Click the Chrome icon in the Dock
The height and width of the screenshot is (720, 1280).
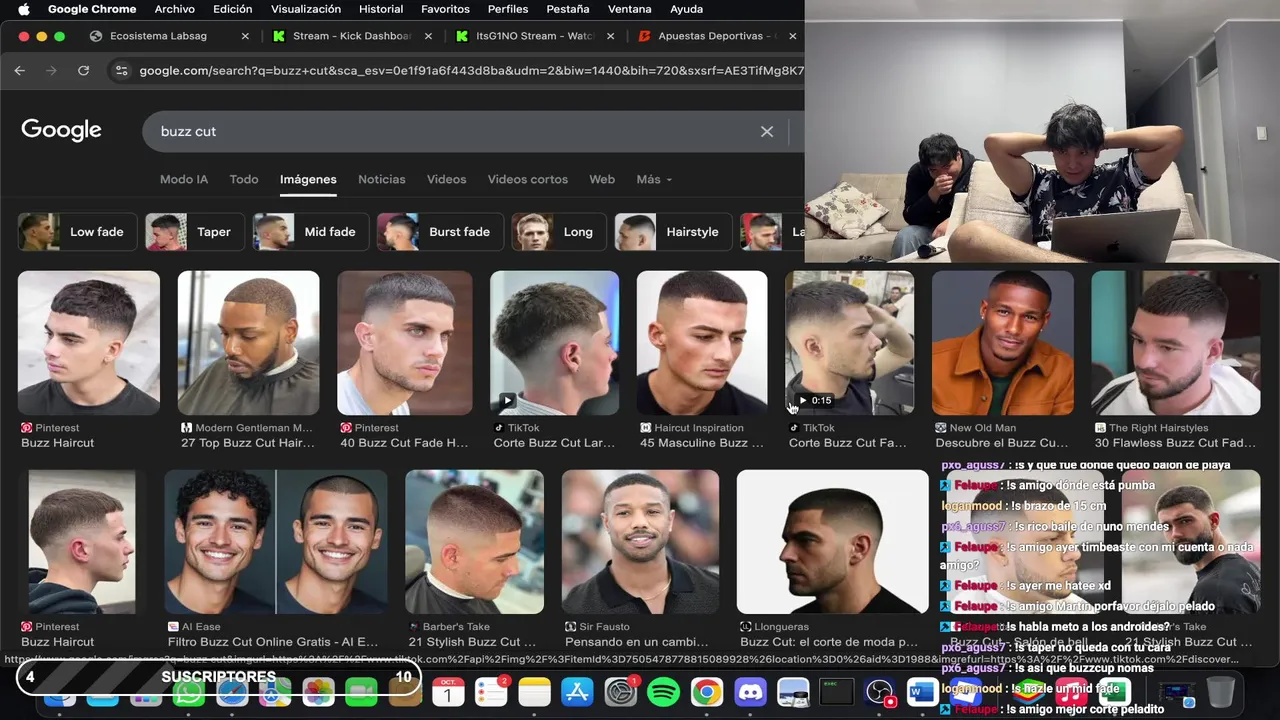coord(707,691)
